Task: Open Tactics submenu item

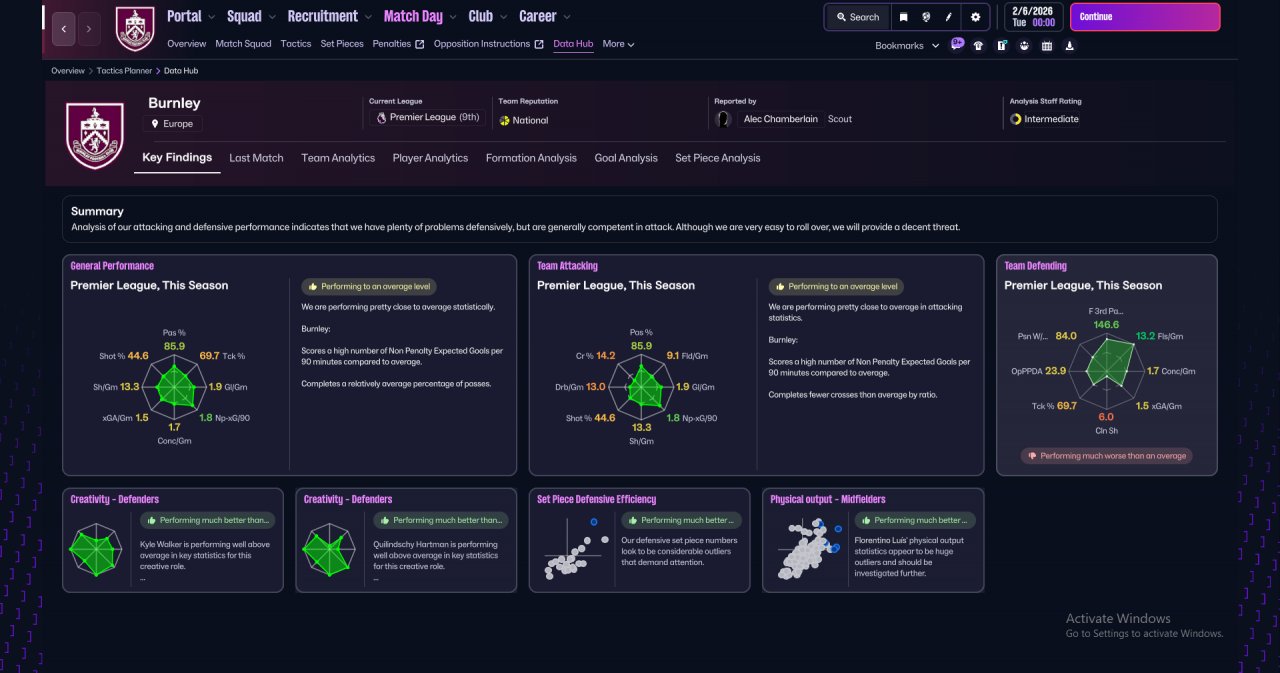Action: click(x=296, y=44)
